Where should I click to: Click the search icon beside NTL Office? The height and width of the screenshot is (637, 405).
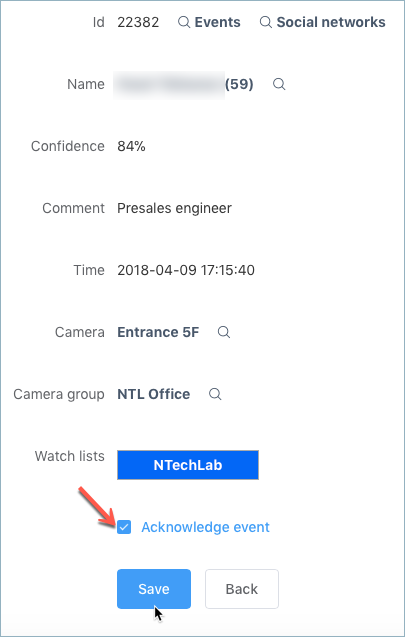point(215,394)
